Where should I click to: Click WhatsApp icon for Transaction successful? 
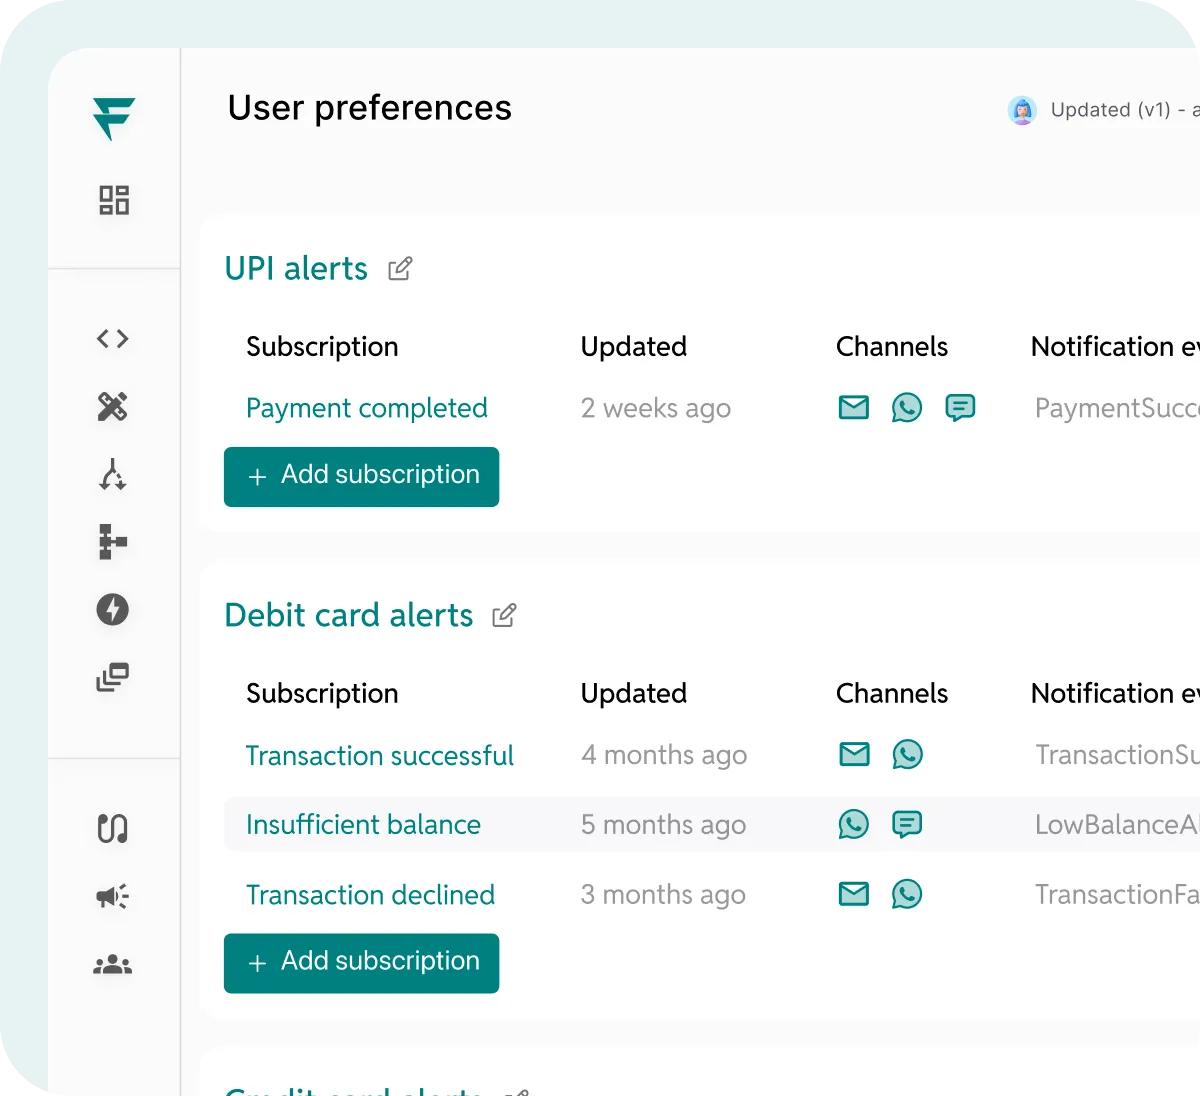coord(908,754)
